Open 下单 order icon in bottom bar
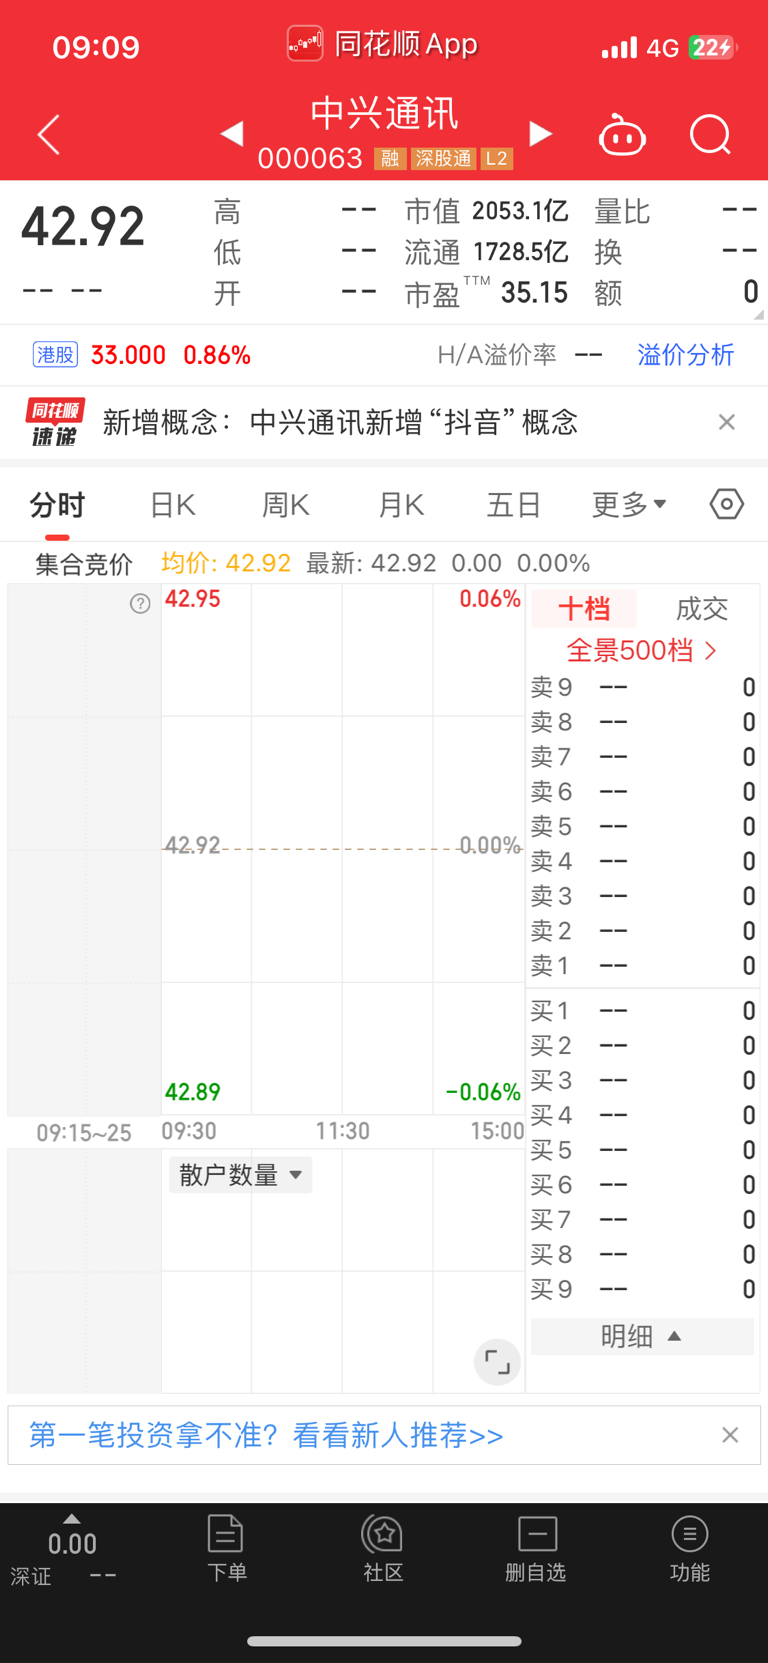Viewport: 768px width, 1663px height. click(226, 1548)
